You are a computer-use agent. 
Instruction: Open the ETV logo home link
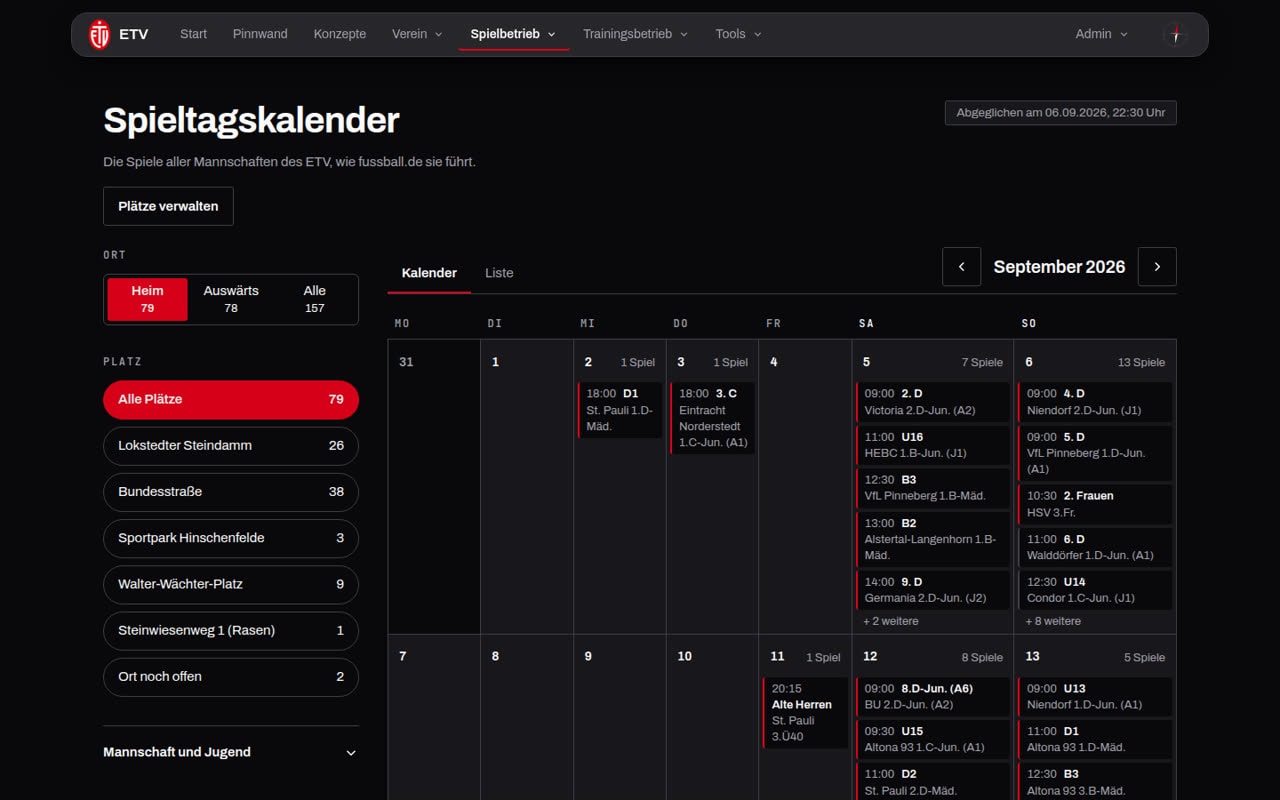(118, 34)
